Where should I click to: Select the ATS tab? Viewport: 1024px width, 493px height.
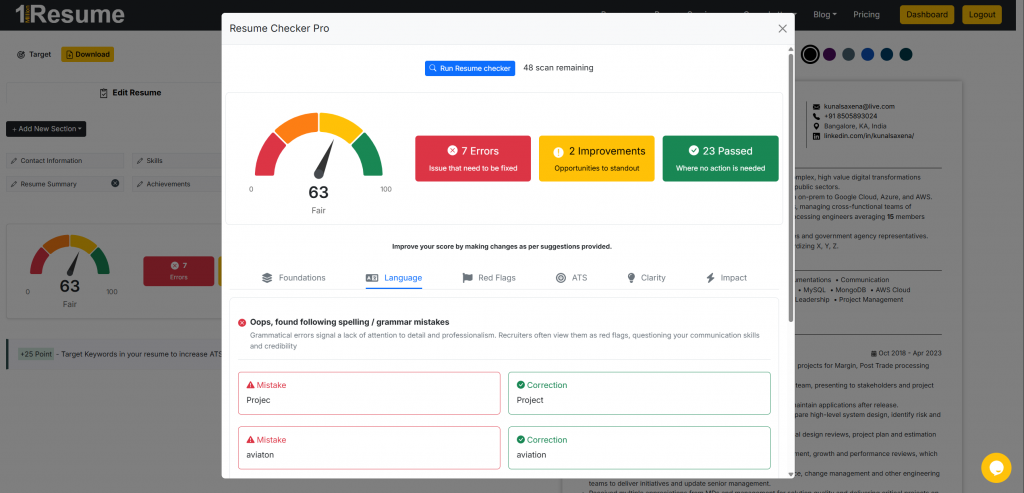(x=571, y=277)
